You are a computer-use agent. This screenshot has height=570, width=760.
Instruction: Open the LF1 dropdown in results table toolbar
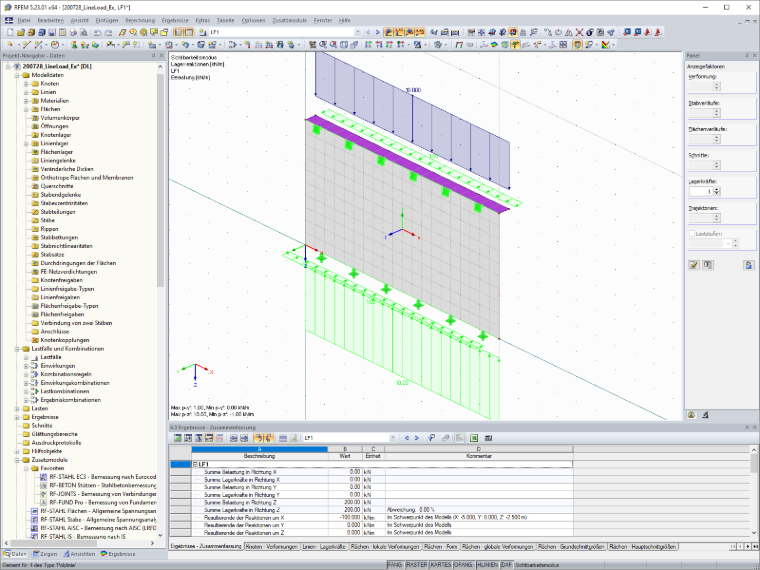tap(393, 438)
